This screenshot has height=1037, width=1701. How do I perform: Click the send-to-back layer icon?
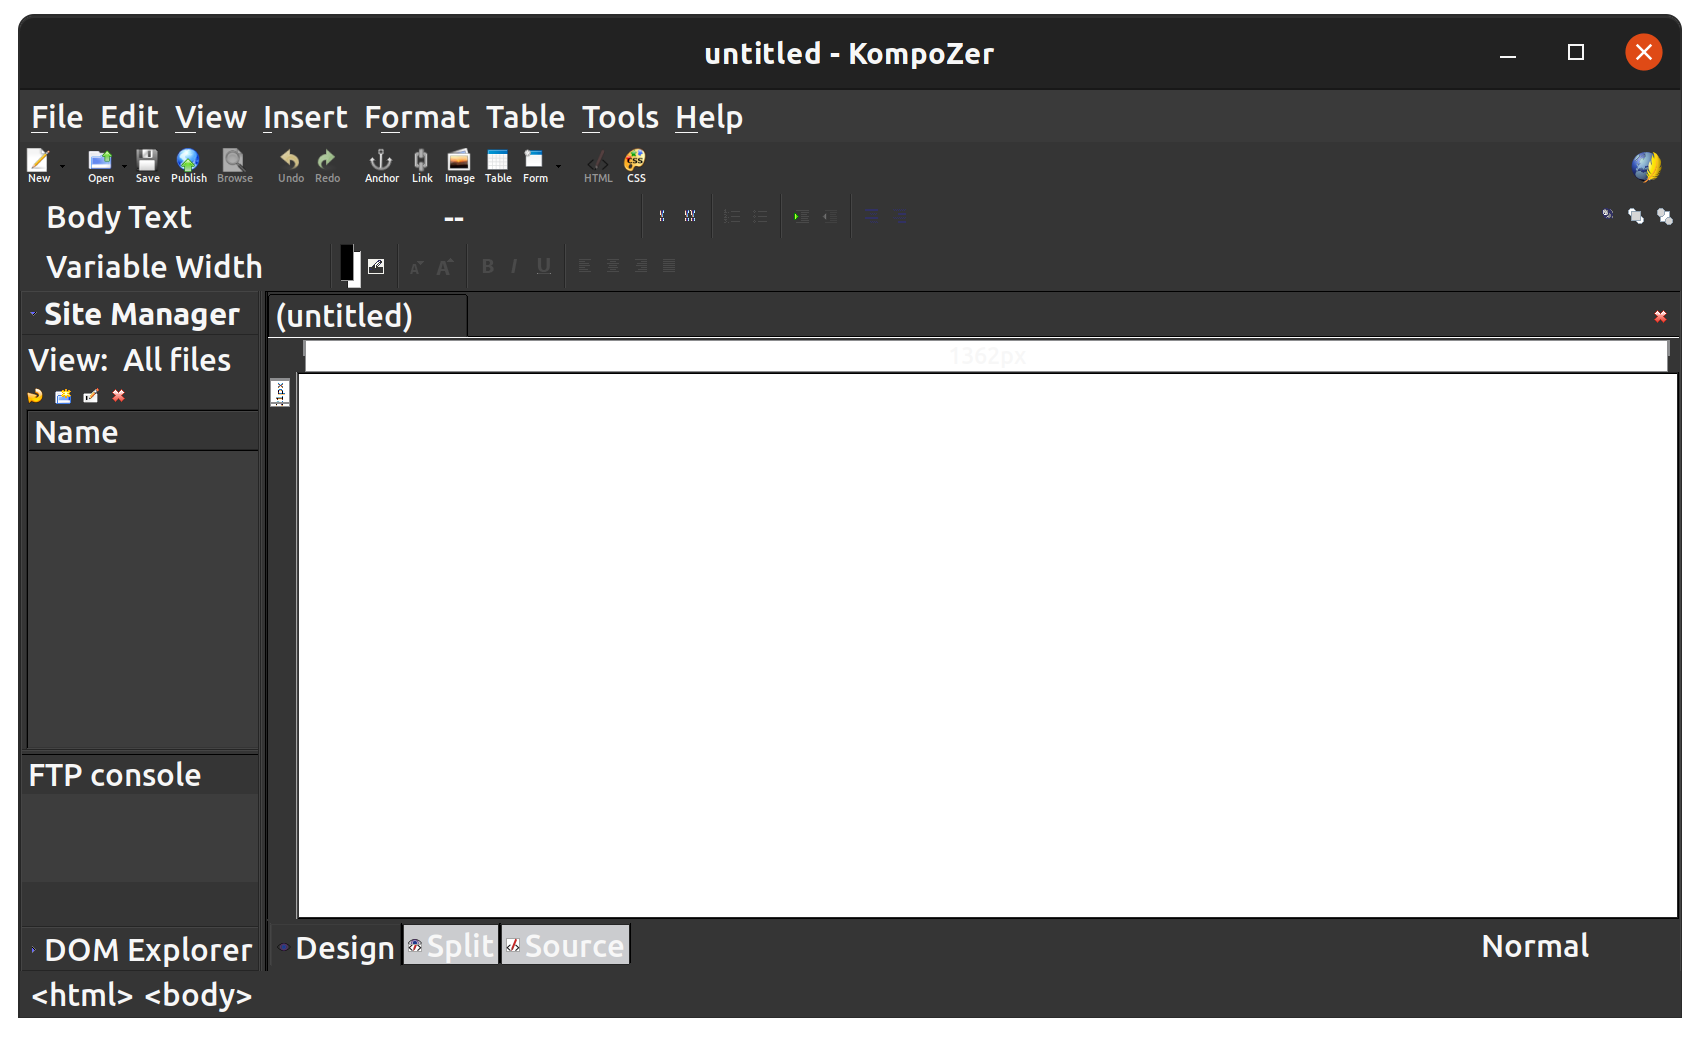(x=1665, y=216)
